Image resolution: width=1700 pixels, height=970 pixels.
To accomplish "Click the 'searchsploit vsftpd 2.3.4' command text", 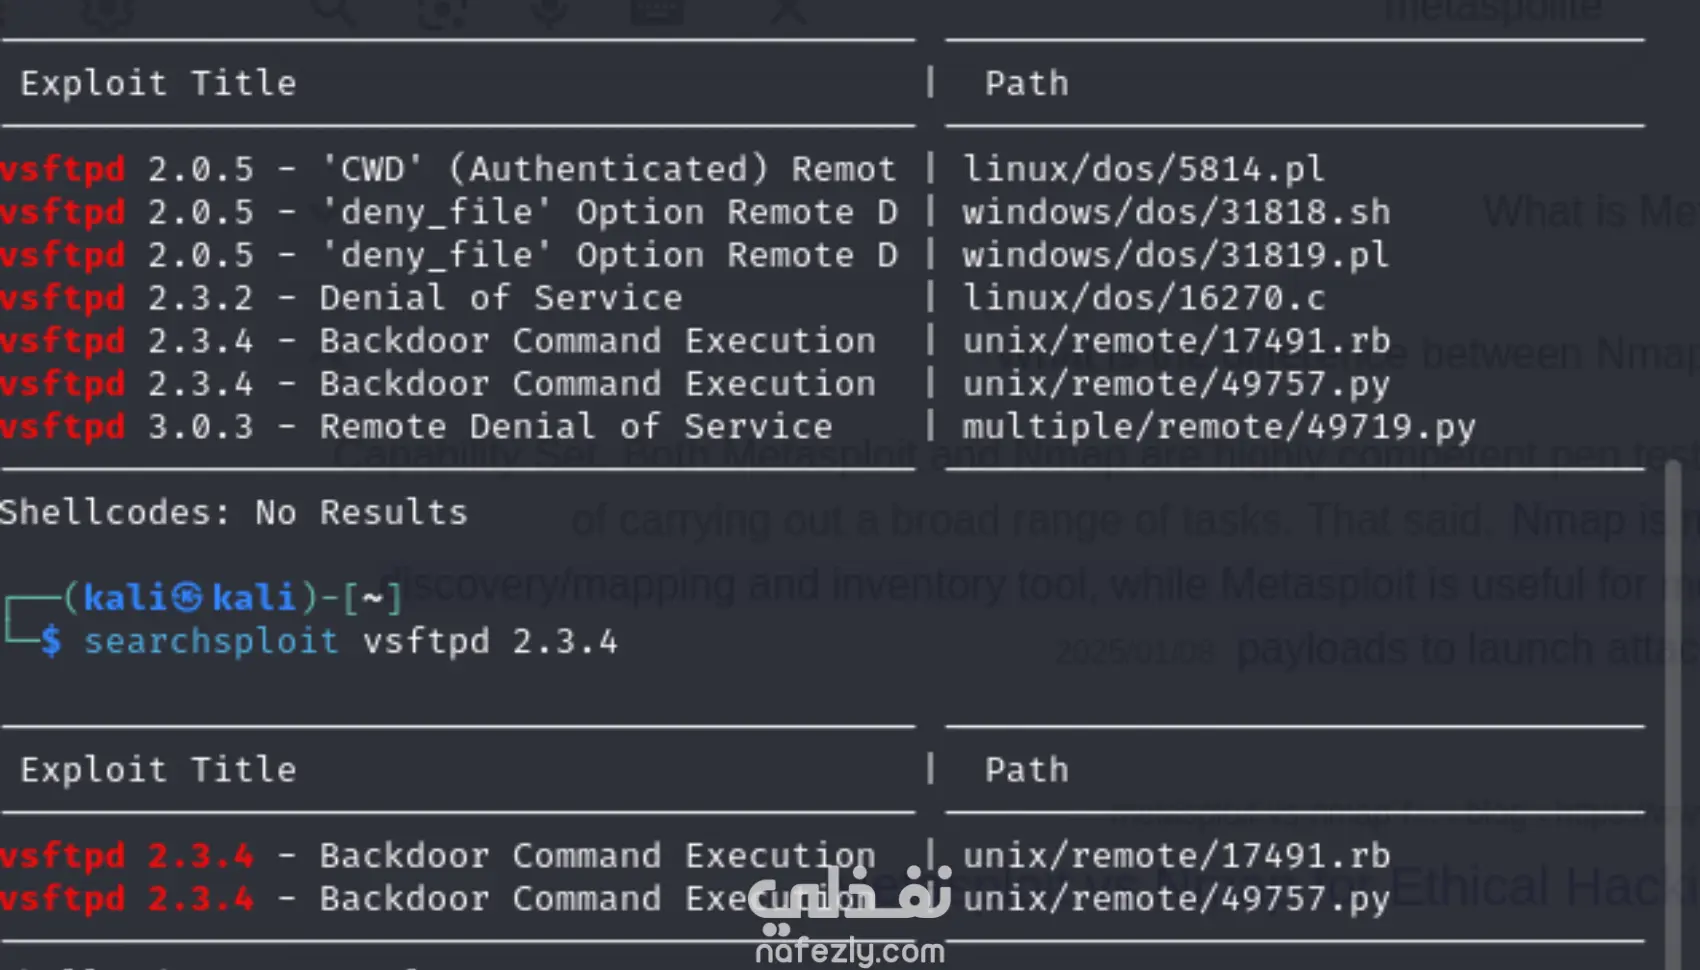I will pos(350,641).
